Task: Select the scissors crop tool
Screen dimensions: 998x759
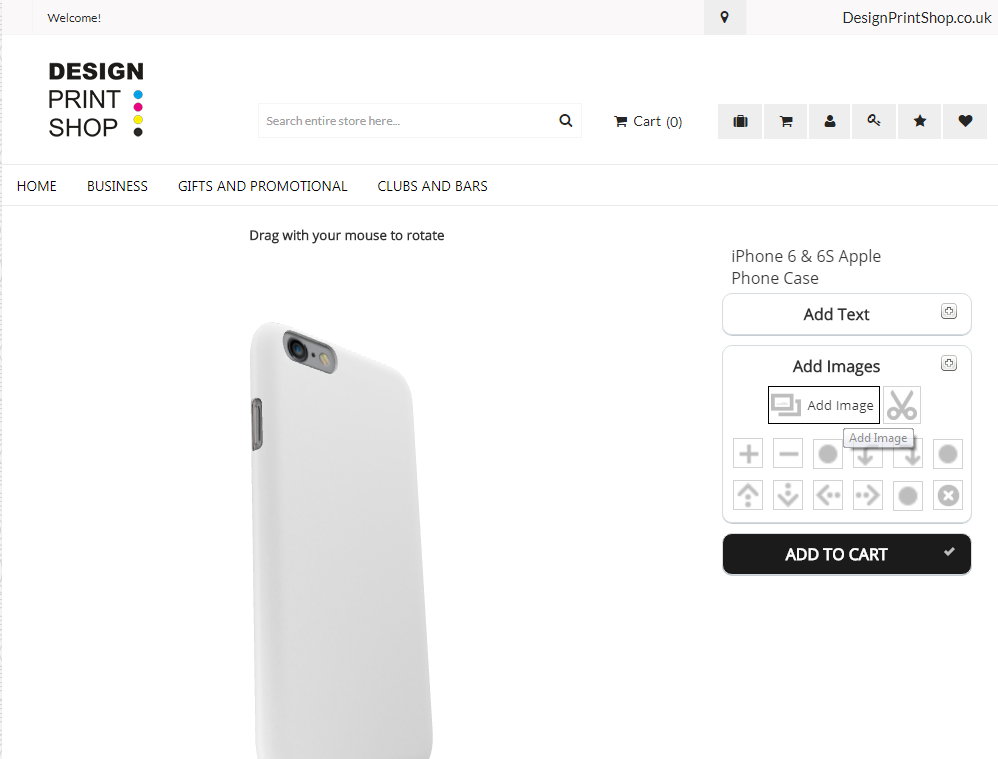Action: coord(902,405)
